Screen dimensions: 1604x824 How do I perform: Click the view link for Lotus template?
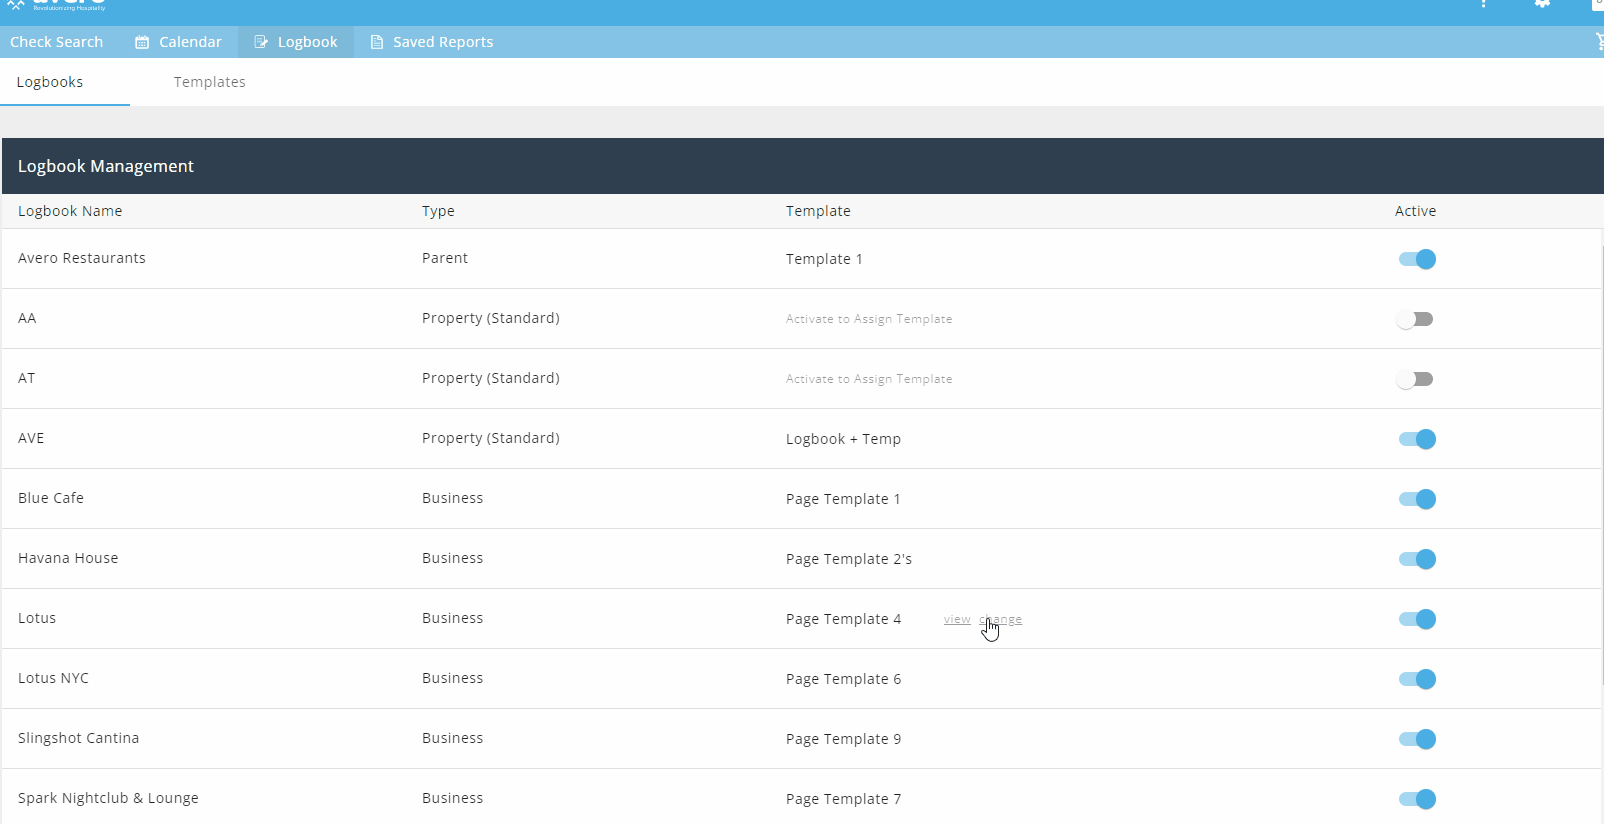[x=957, y=619]
